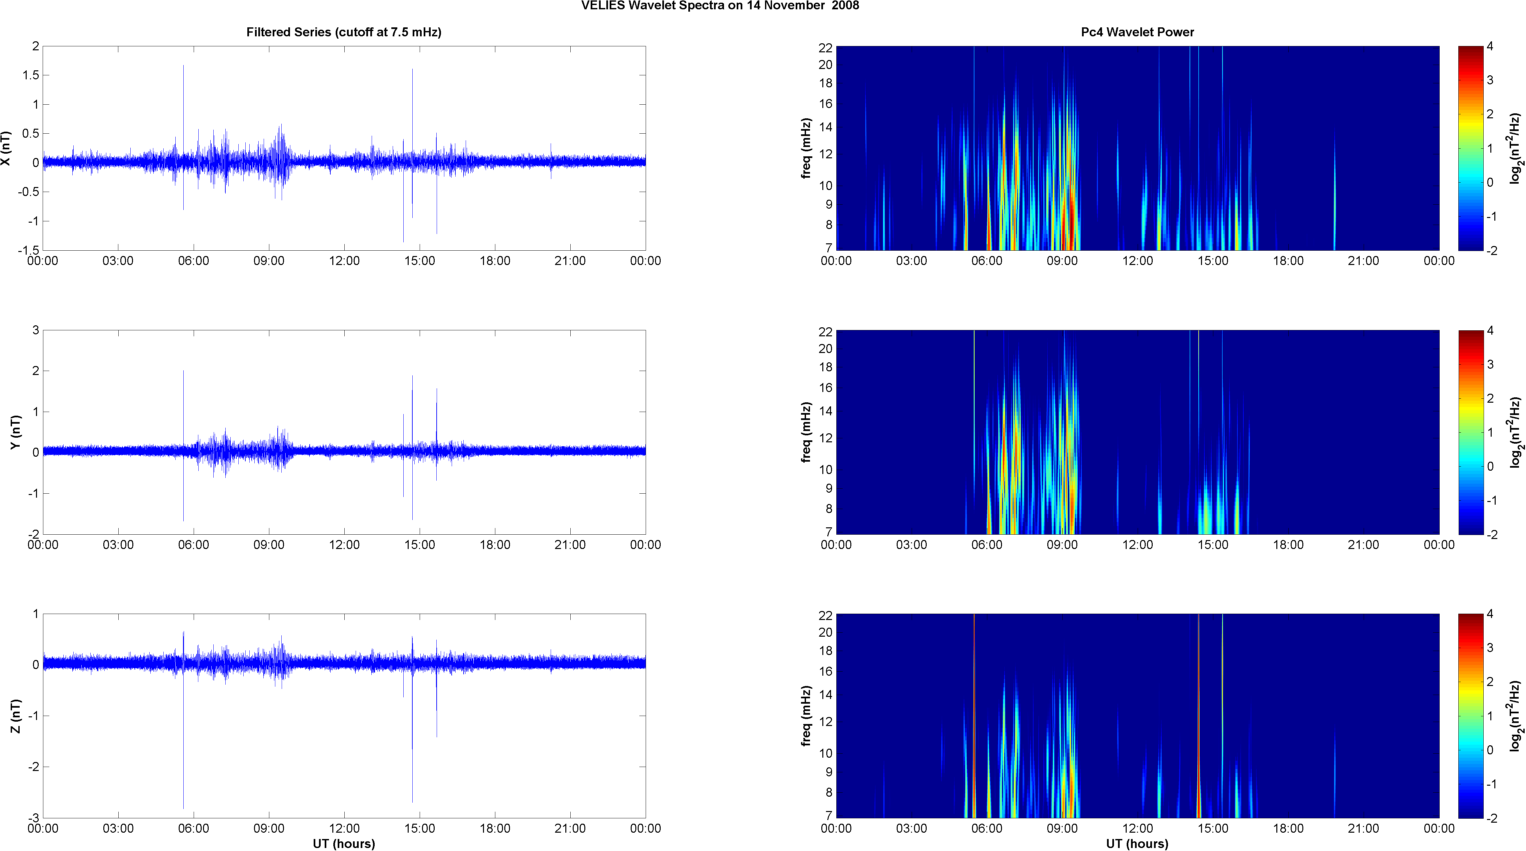1526x851 pixels.
Task: Click the colorbar beside the middle spectrogram
Action: (1471, 432)
